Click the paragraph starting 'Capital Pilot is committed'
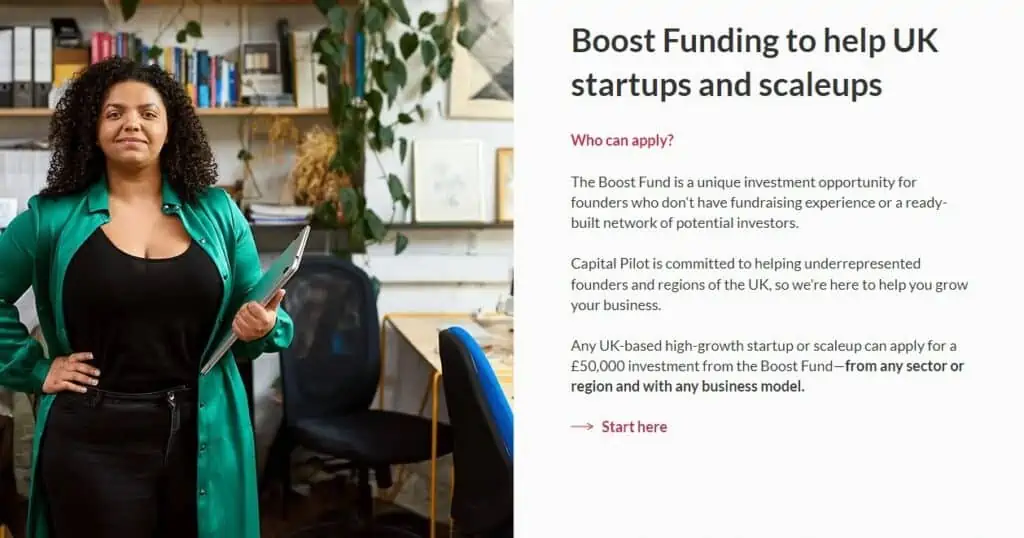The width and height of the screenshot is (1024, 538). (769, 284)
